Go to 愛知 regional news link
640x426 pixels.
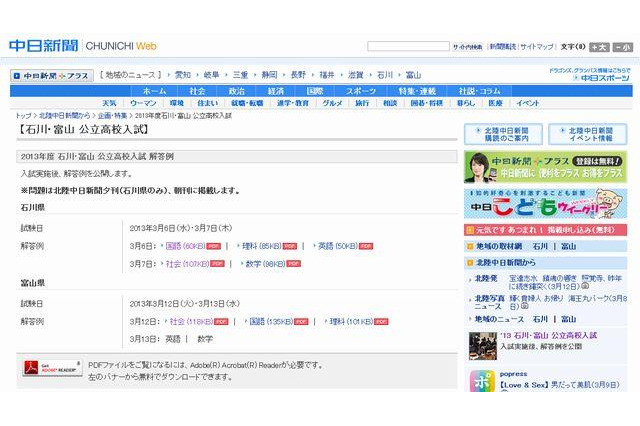(x=182, y=75)
